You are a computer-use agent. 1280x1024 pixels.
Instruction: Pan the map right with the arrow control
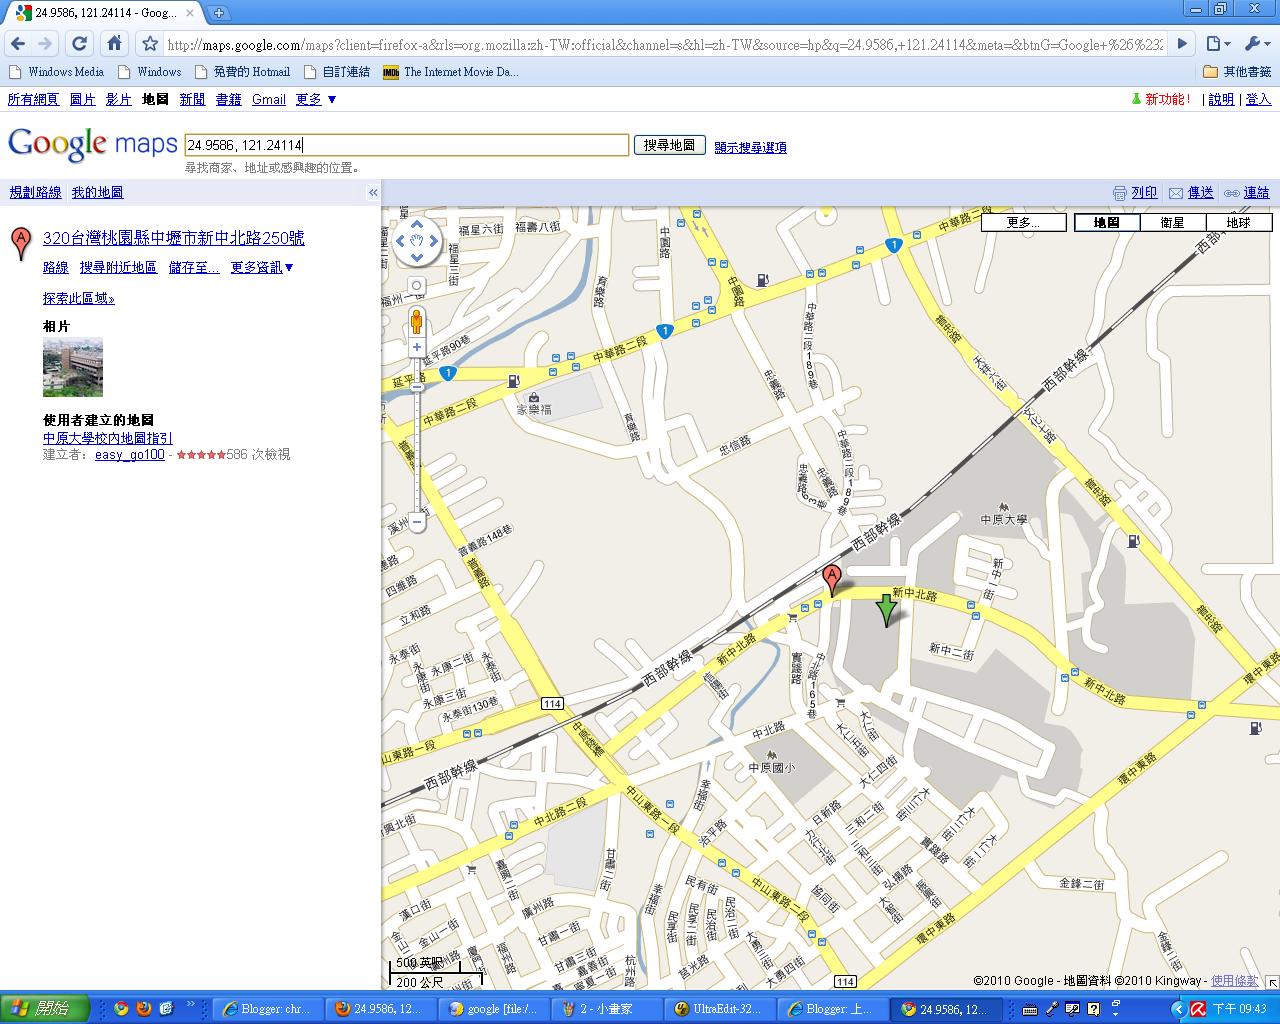tap(432, 241)
